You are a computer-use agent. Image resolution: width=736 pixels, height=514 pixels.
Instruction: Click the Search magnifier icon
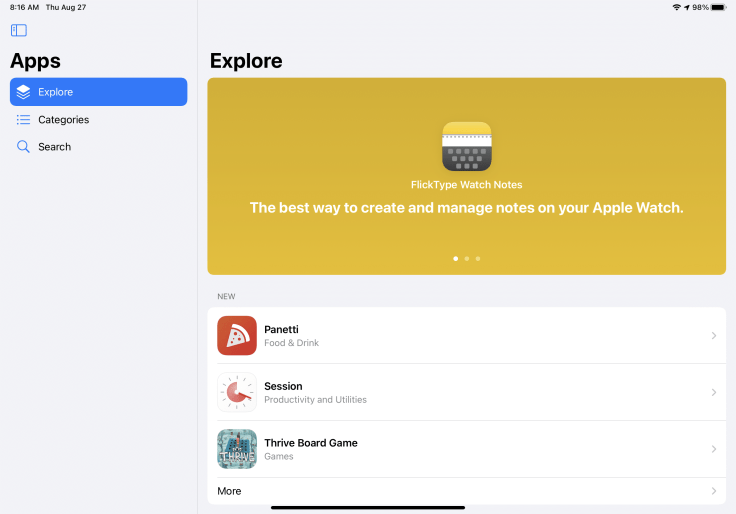(23, 147)
